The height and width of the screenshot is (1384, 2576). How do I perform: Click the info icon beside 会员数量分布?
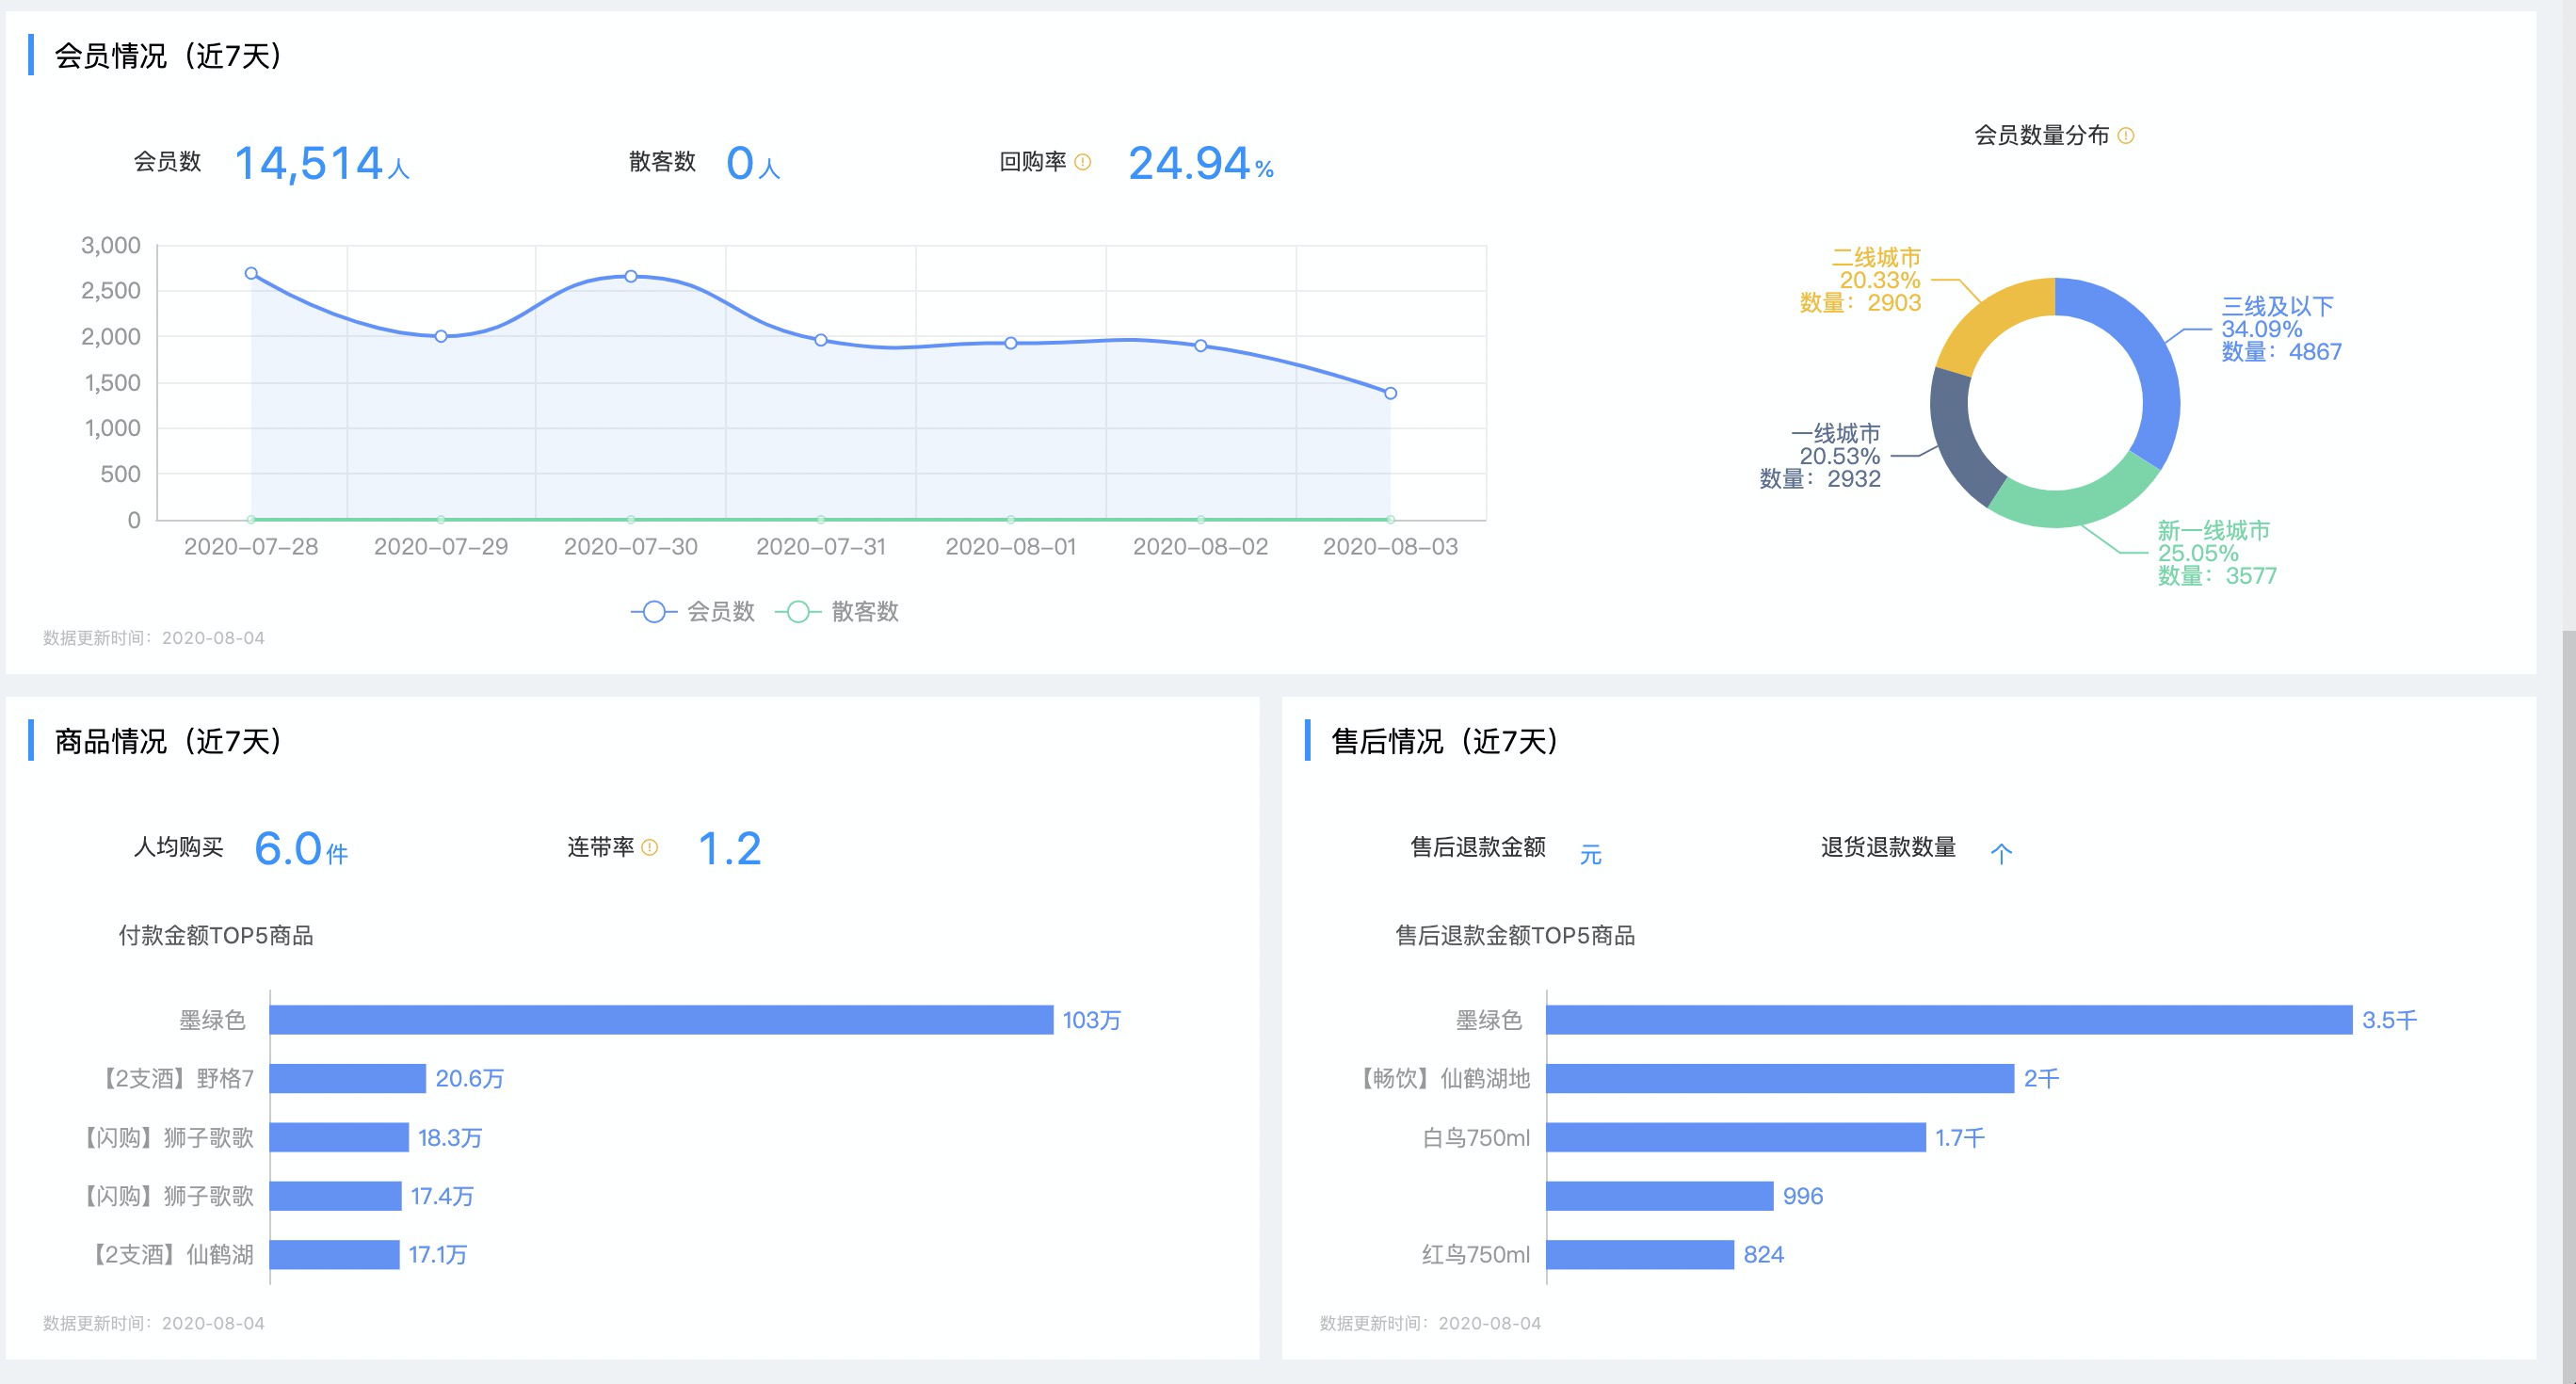click(2126, 135)
